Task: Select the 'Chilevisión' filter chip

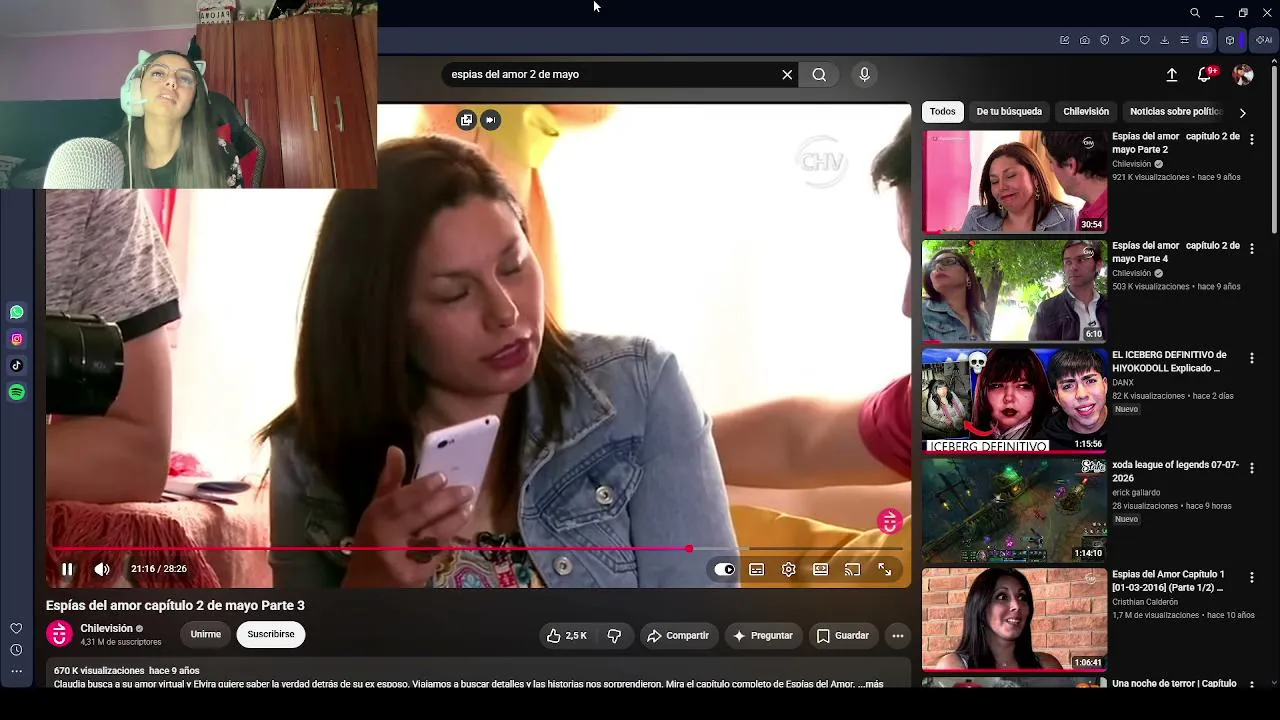Action: tap(1086, 112)
